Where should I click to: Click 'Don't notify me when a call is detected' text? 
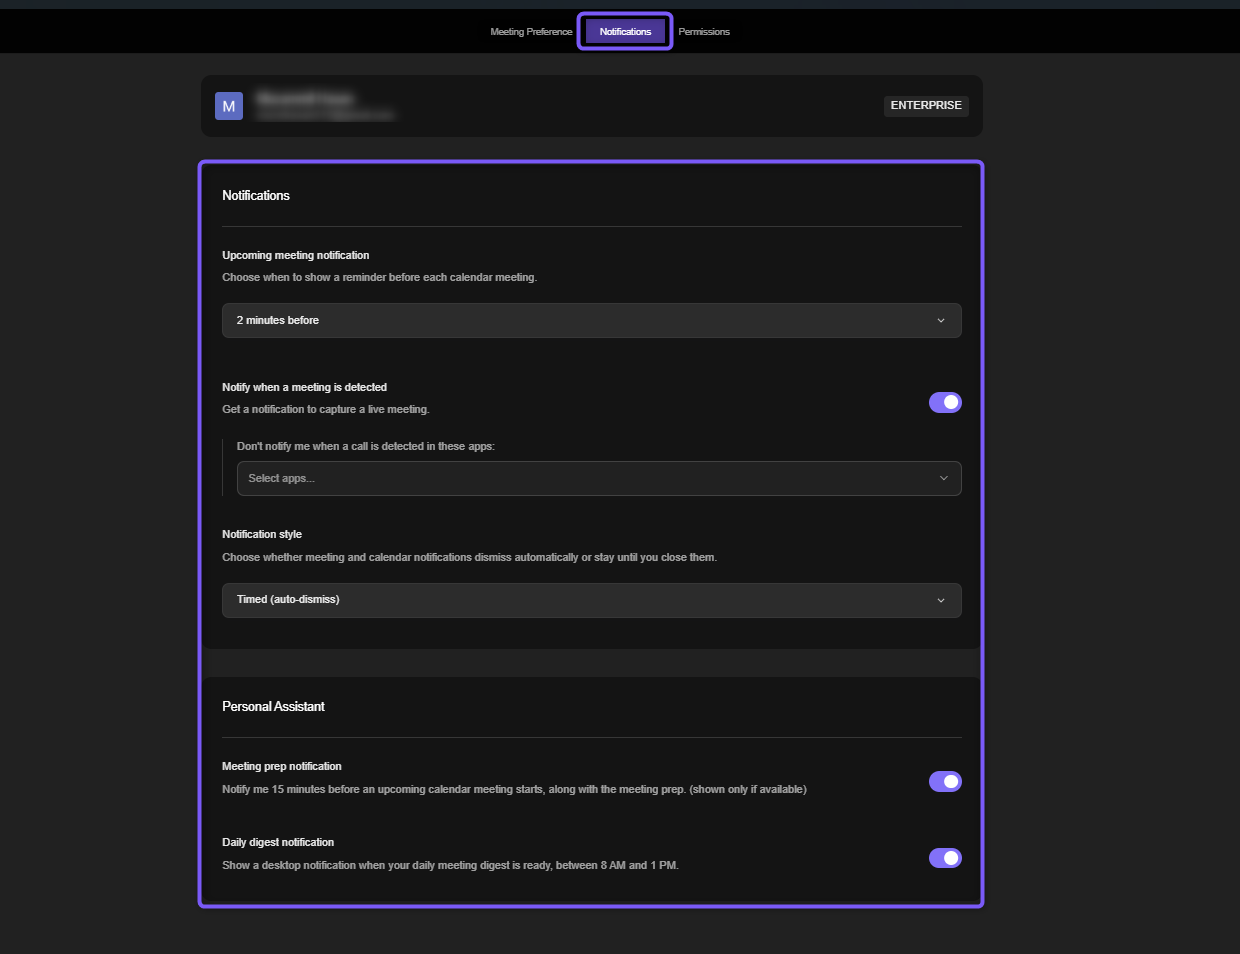tap(366, 447)
